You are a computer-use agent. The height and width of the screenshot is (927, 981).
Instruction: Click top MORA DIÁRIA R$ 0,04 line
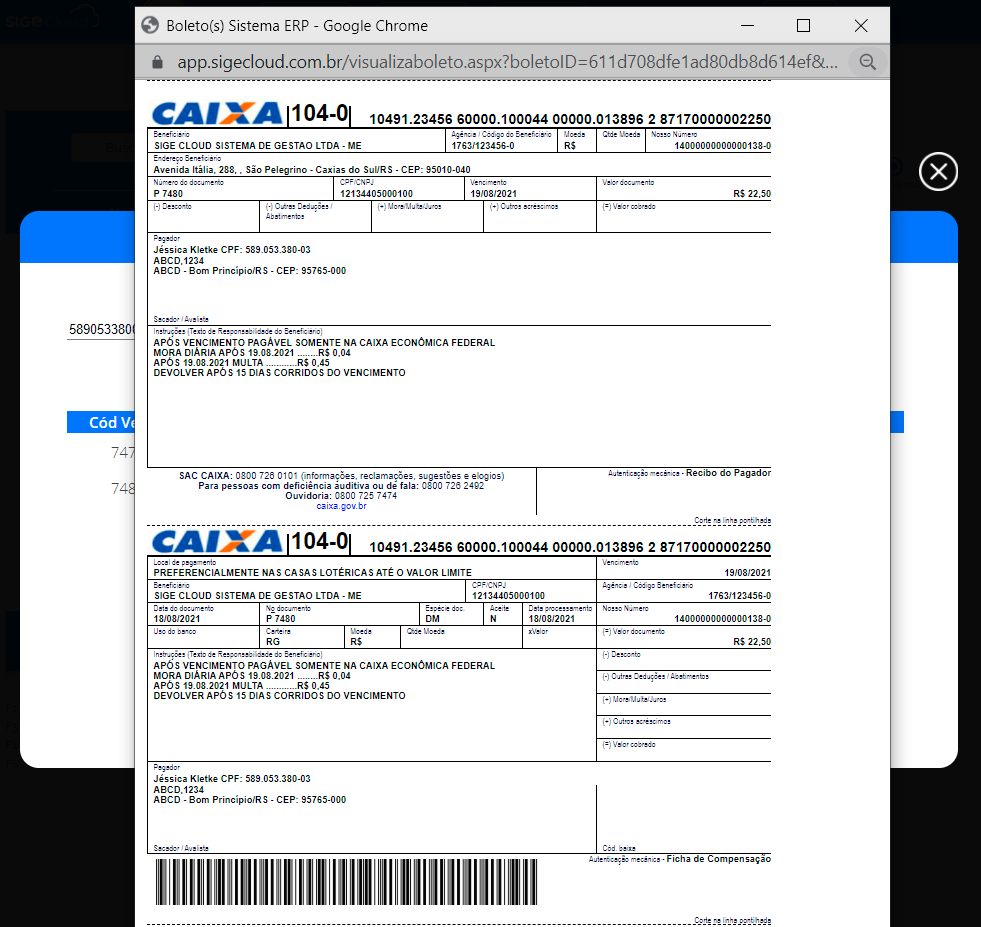pos(252,353)
